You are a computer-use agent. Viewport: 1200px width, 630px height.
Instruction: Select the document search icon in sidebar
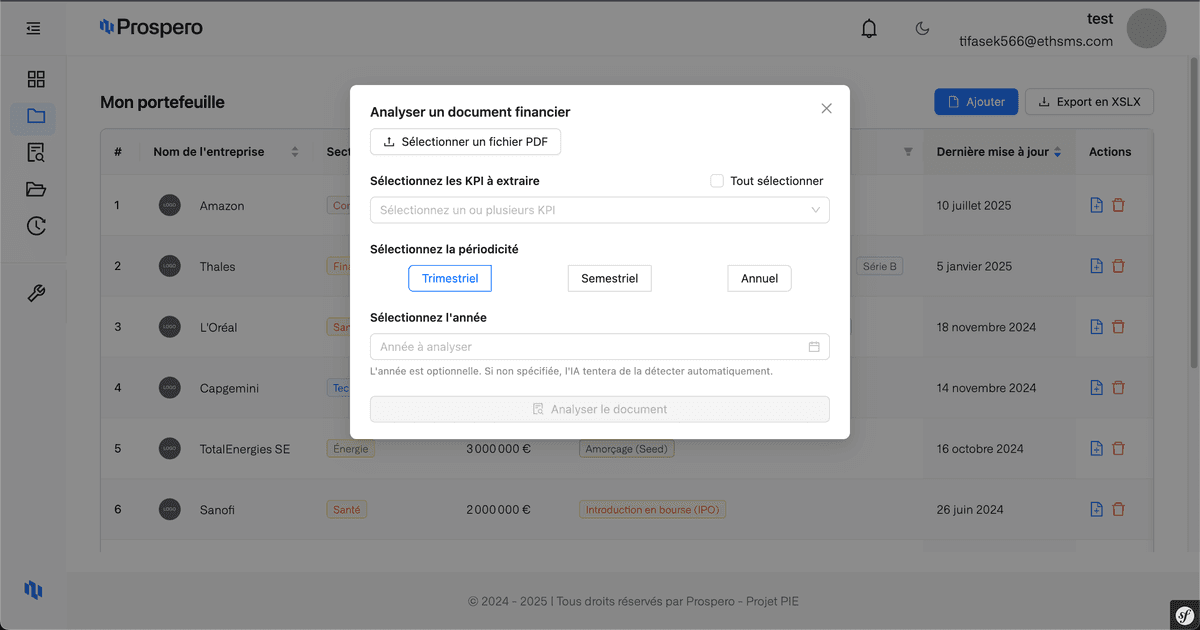36,152
